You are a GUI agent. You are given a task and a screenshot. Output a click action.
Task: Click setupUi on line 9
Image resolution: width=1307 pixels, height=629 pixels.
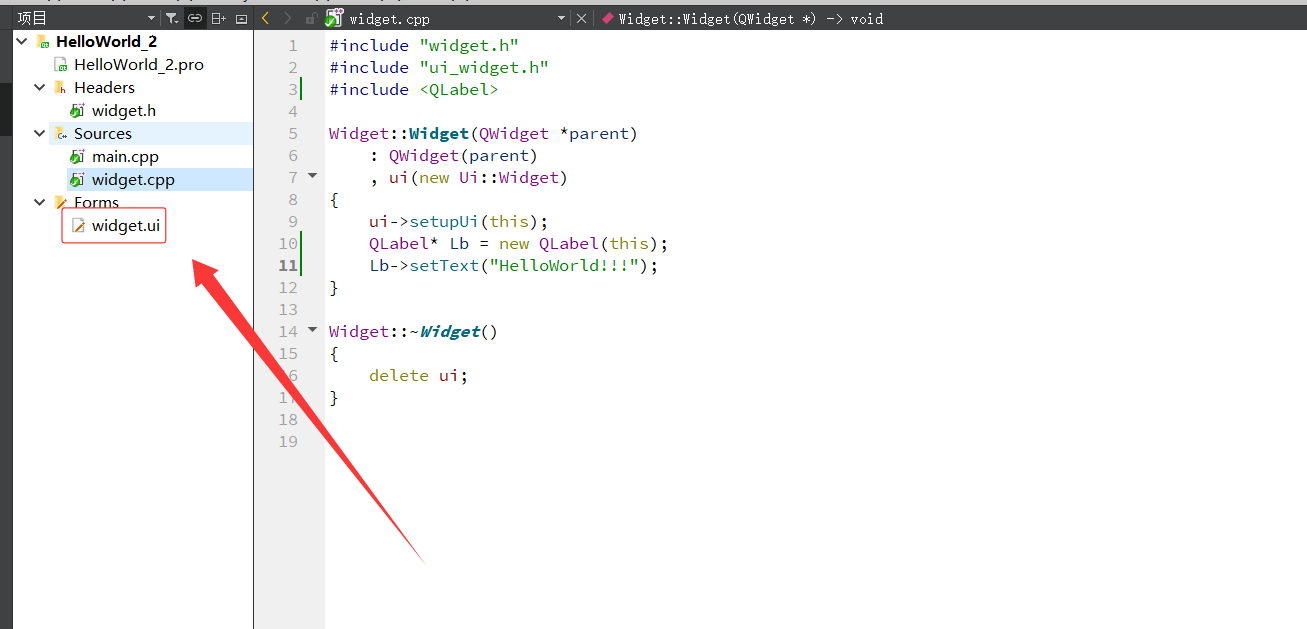coord(444,222)
